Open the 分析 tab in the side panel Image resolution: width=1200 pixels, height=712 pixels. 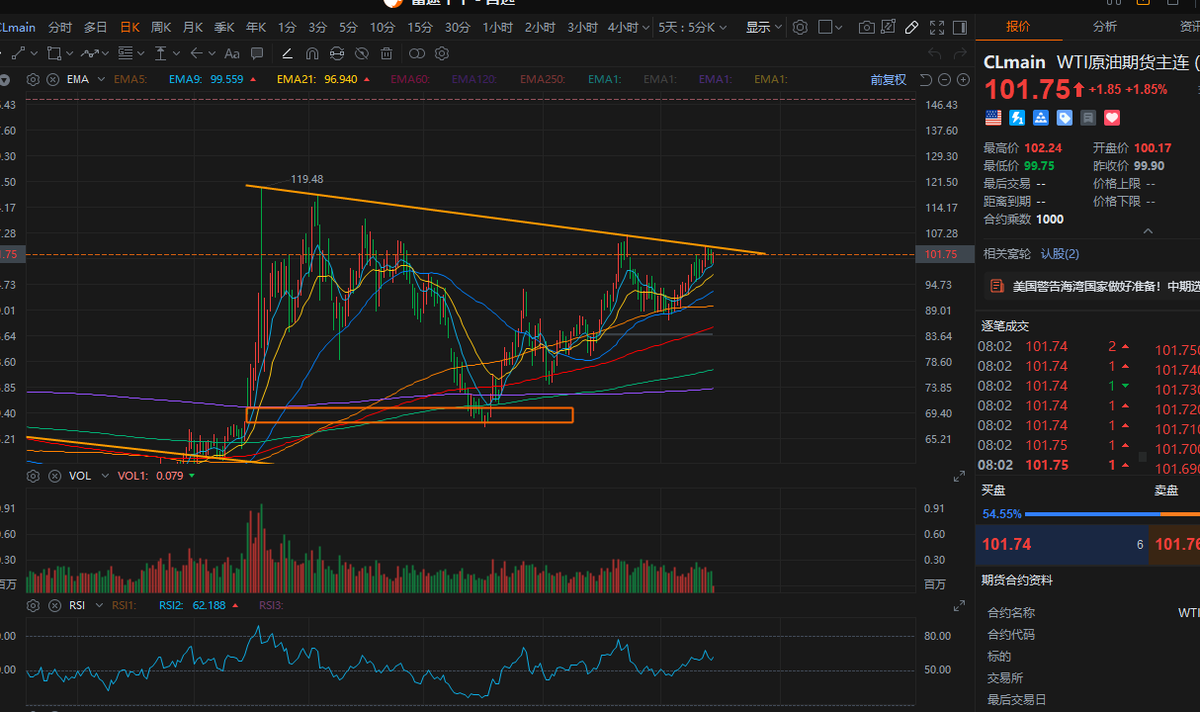1105,26
